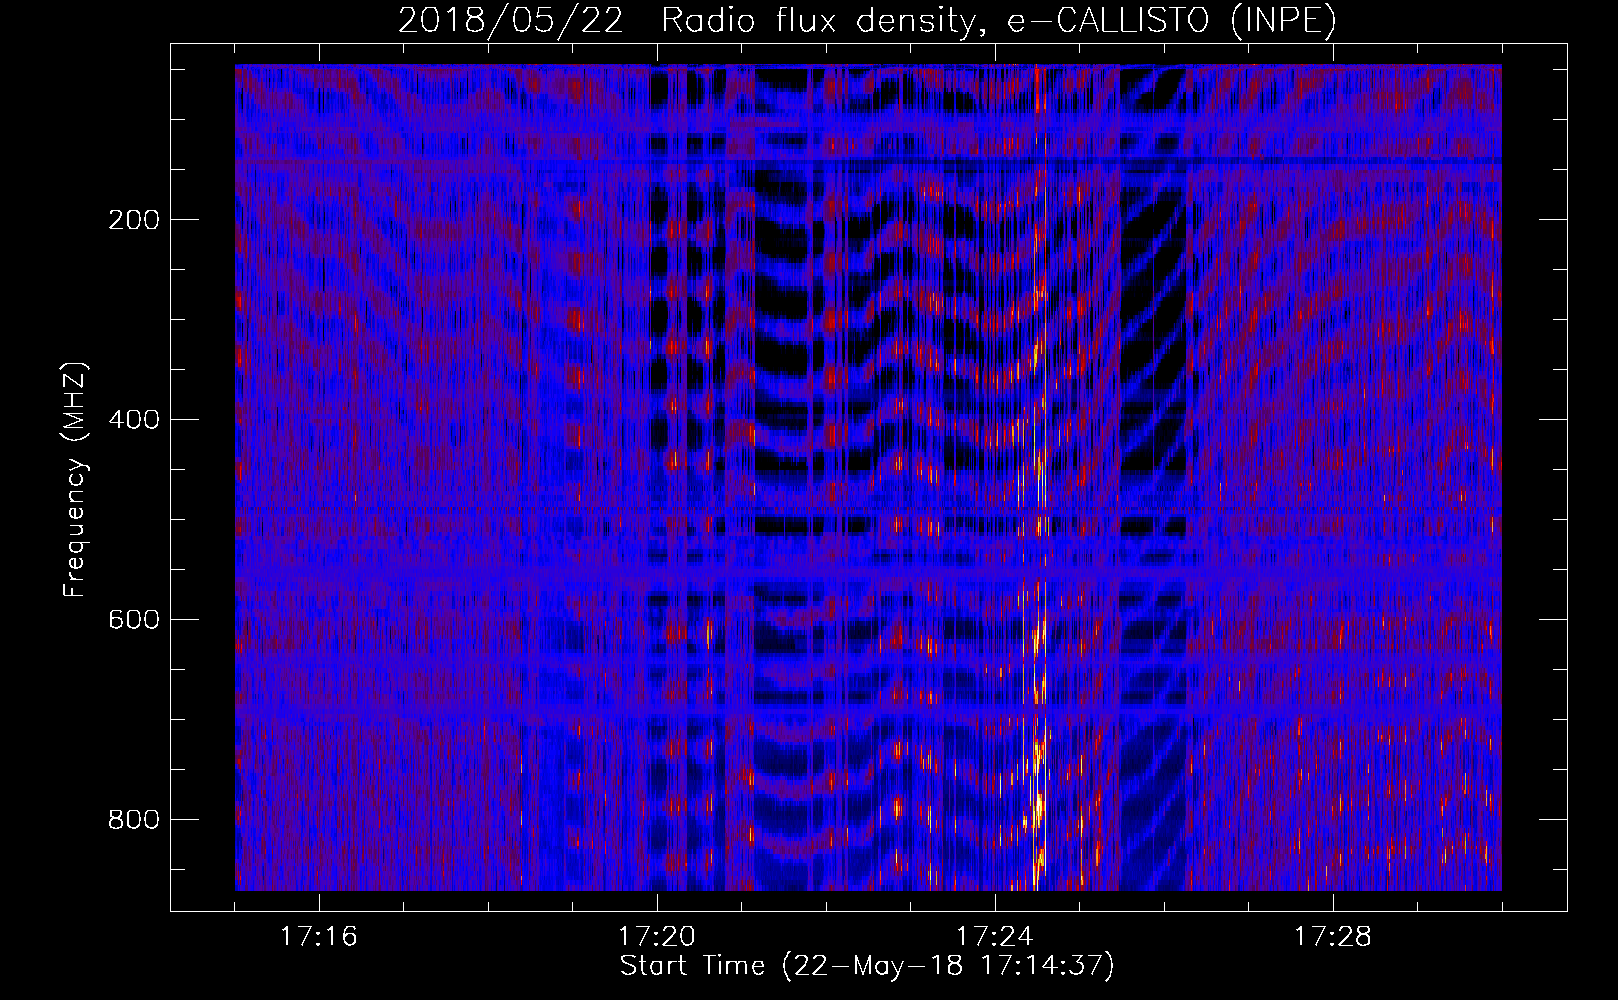Click the 17:24 time tick label
Screen dimensions: 1618x1000
[x=995, y=937]
